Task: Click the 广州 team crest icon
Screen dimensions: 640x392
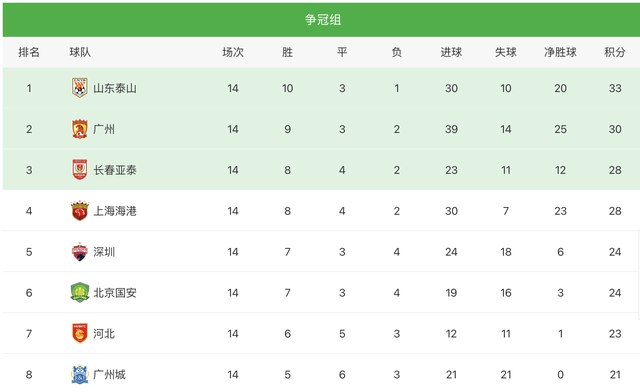Action: 80,129
